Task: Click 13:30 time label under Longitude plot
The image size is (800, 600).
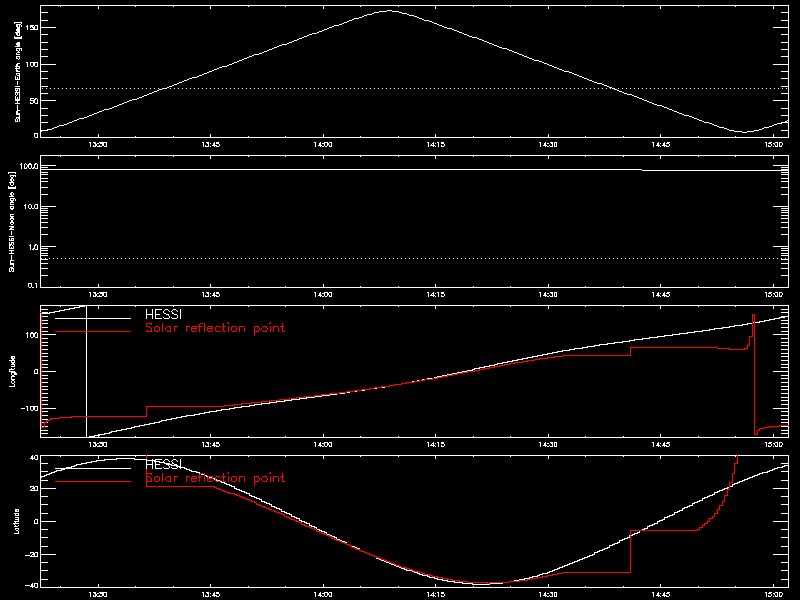Action: click(97, 444)
